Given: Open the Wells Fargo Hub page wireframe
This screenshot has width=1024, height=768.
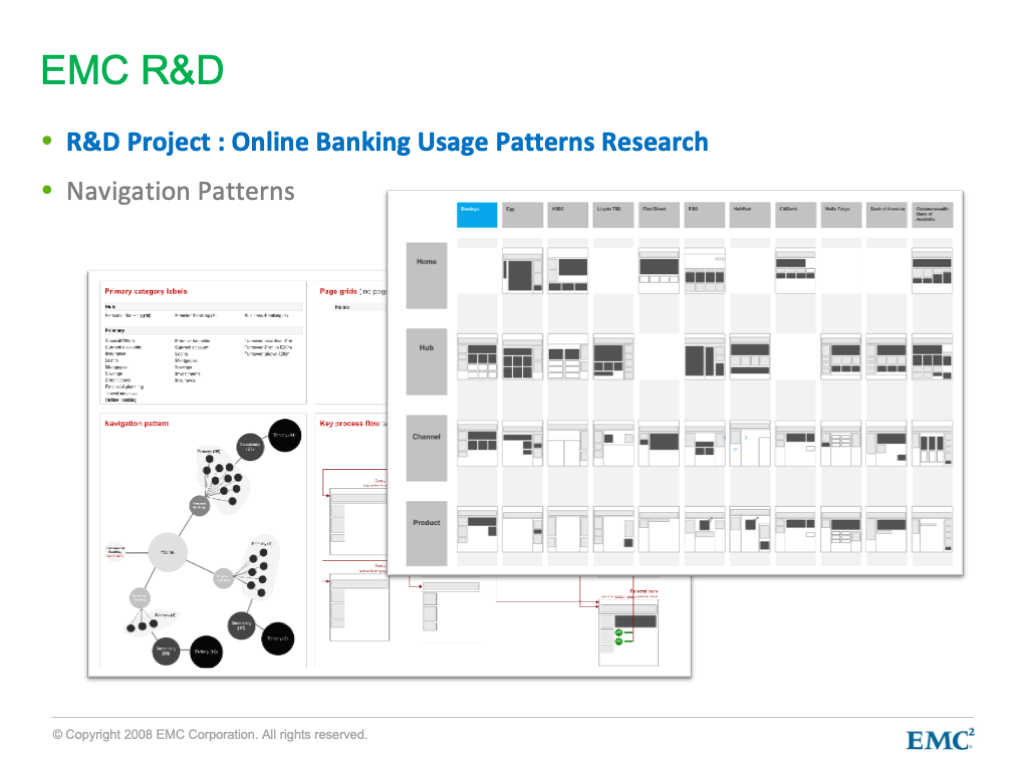Looking at the screenshot, I should (x=841, y=357).
